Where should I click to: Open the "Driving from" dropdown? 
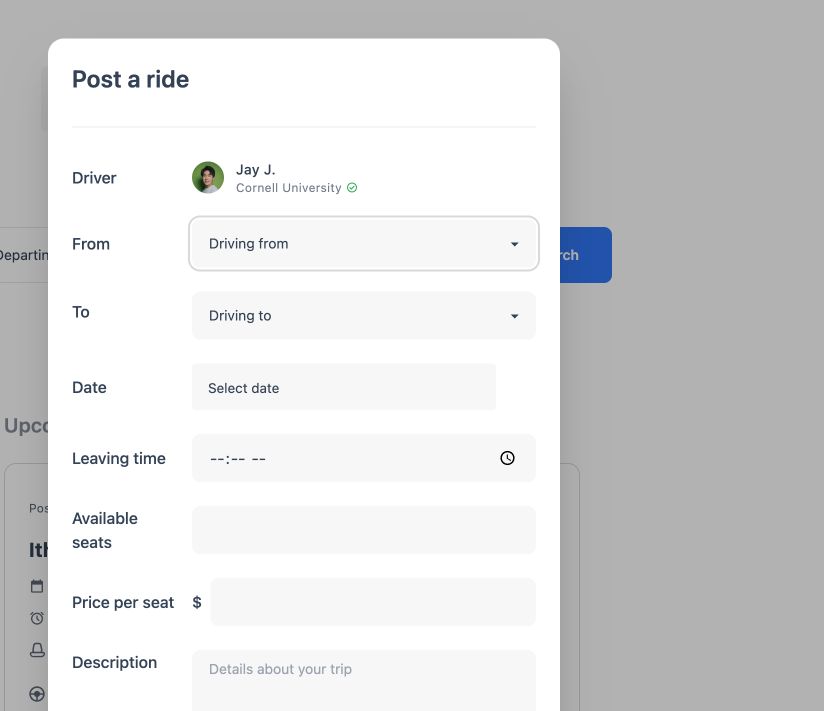click(x=364, y=243)
